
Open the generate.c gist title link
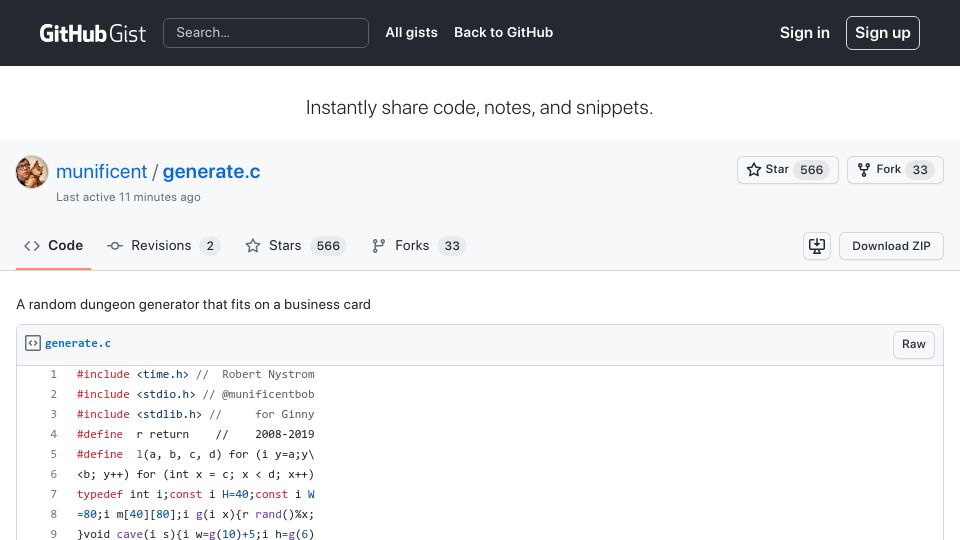click(x=211, y=171)
